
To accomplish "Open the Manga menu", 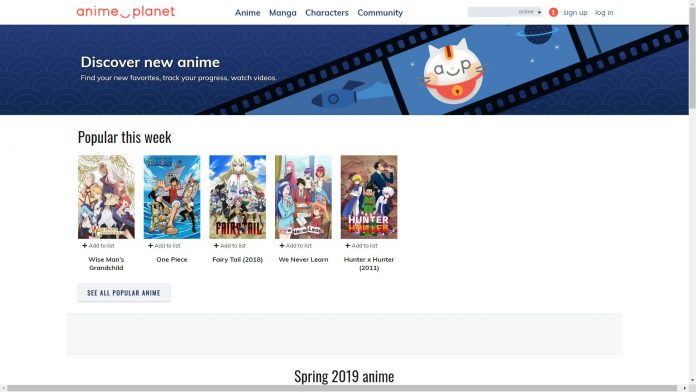I will pyautogui.click(x=282, y=13).
